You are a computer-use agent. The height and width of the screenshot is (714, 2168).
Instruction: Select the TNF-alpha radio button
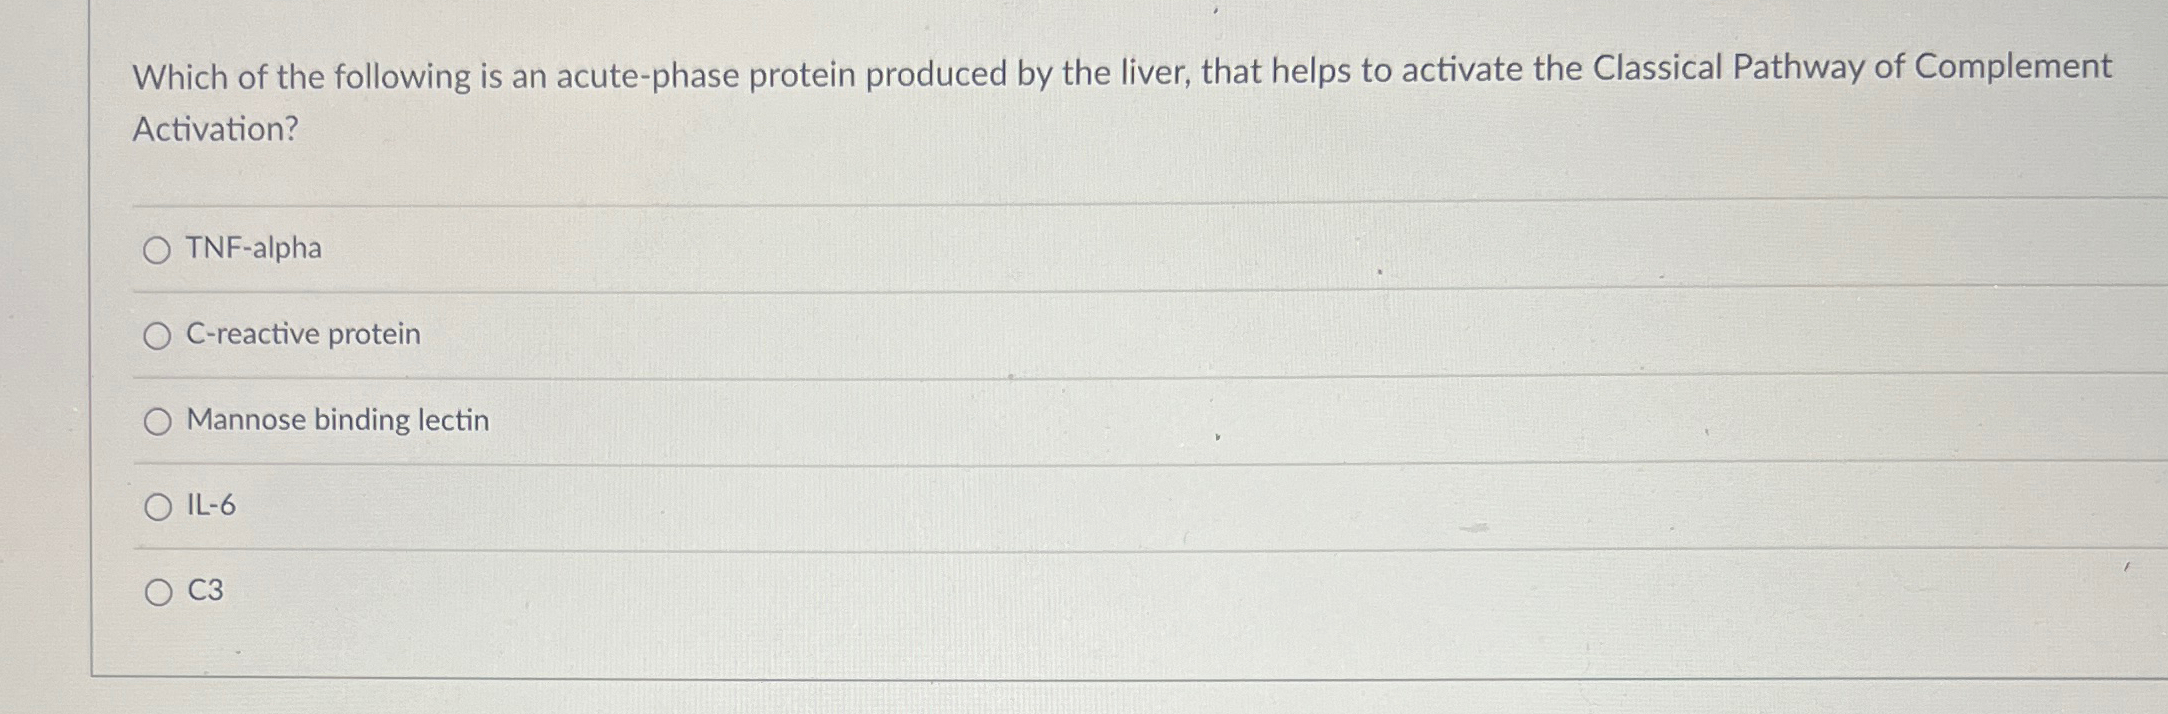[158, 250]
